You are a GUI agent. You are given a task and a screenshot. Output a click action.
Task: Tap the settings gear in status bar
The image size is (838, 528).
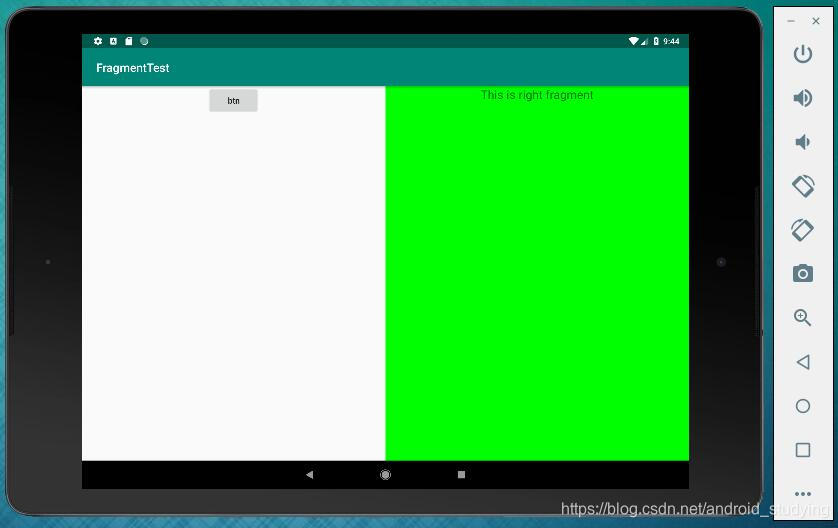tap(98, 41)
